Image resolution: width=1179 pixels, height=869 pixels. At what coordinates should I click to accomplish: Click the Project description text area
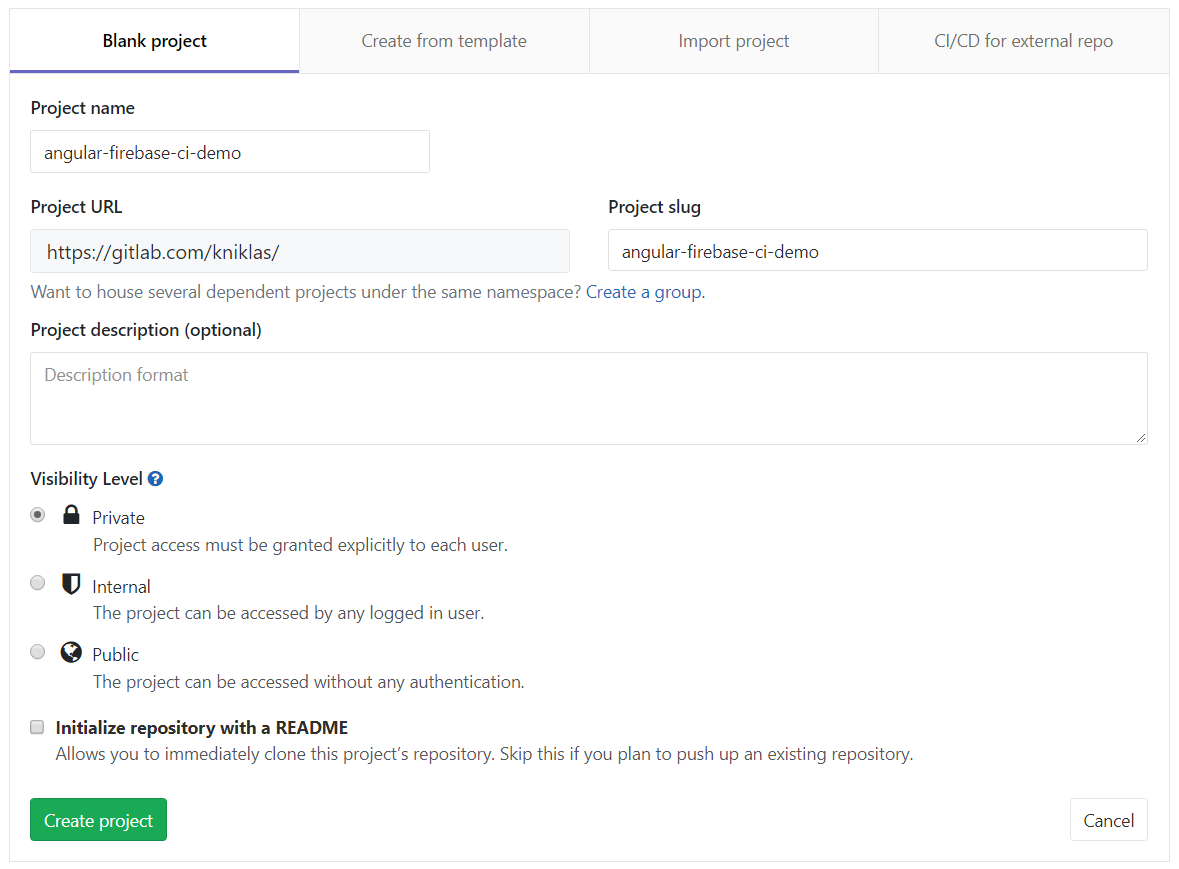tap(588, 398)
